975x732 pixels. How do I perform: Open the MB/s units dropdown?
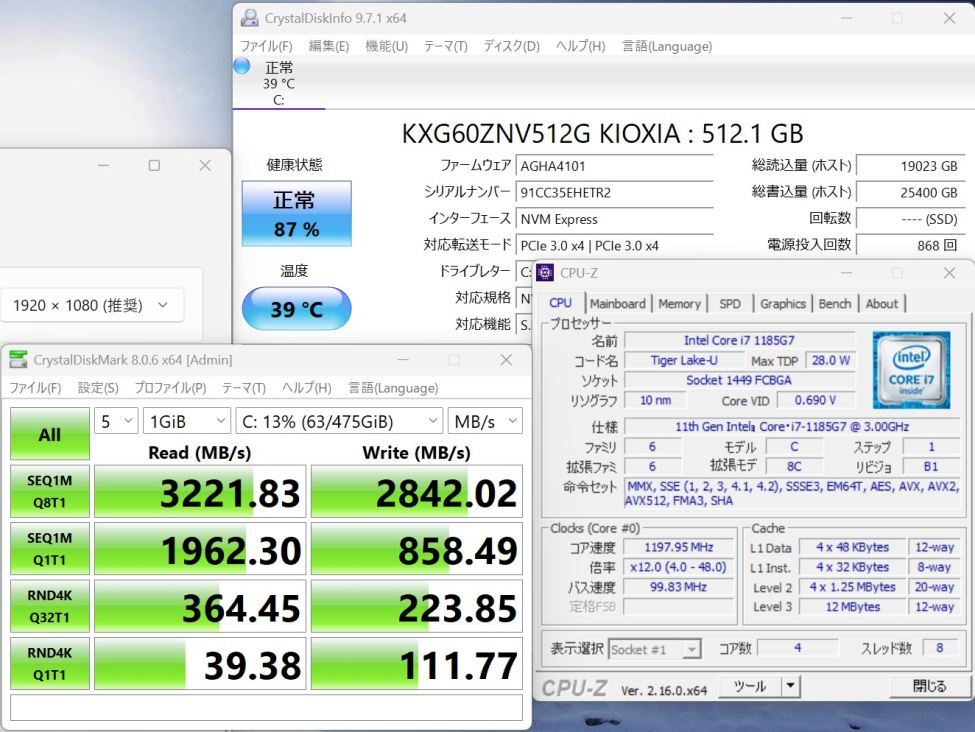(486, 421)
